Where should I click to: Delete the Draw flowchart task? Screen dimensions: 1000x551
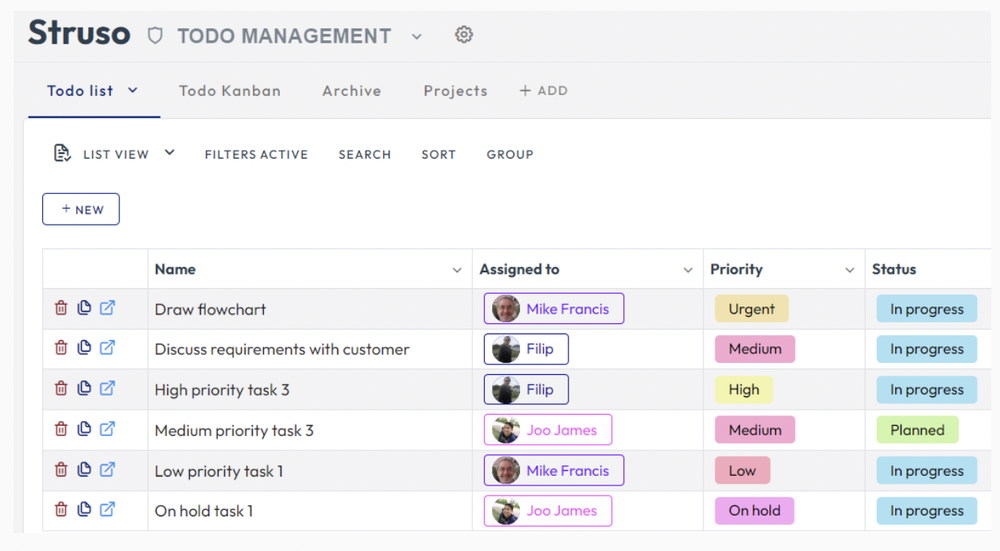(61, 307)
